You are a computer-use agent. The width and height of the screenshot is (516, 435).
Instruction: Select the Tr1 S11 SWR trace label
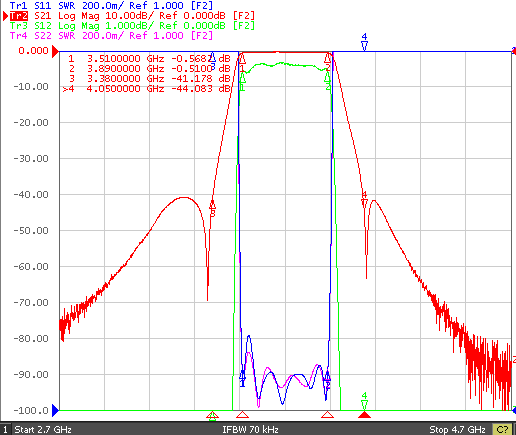point(111,5)
